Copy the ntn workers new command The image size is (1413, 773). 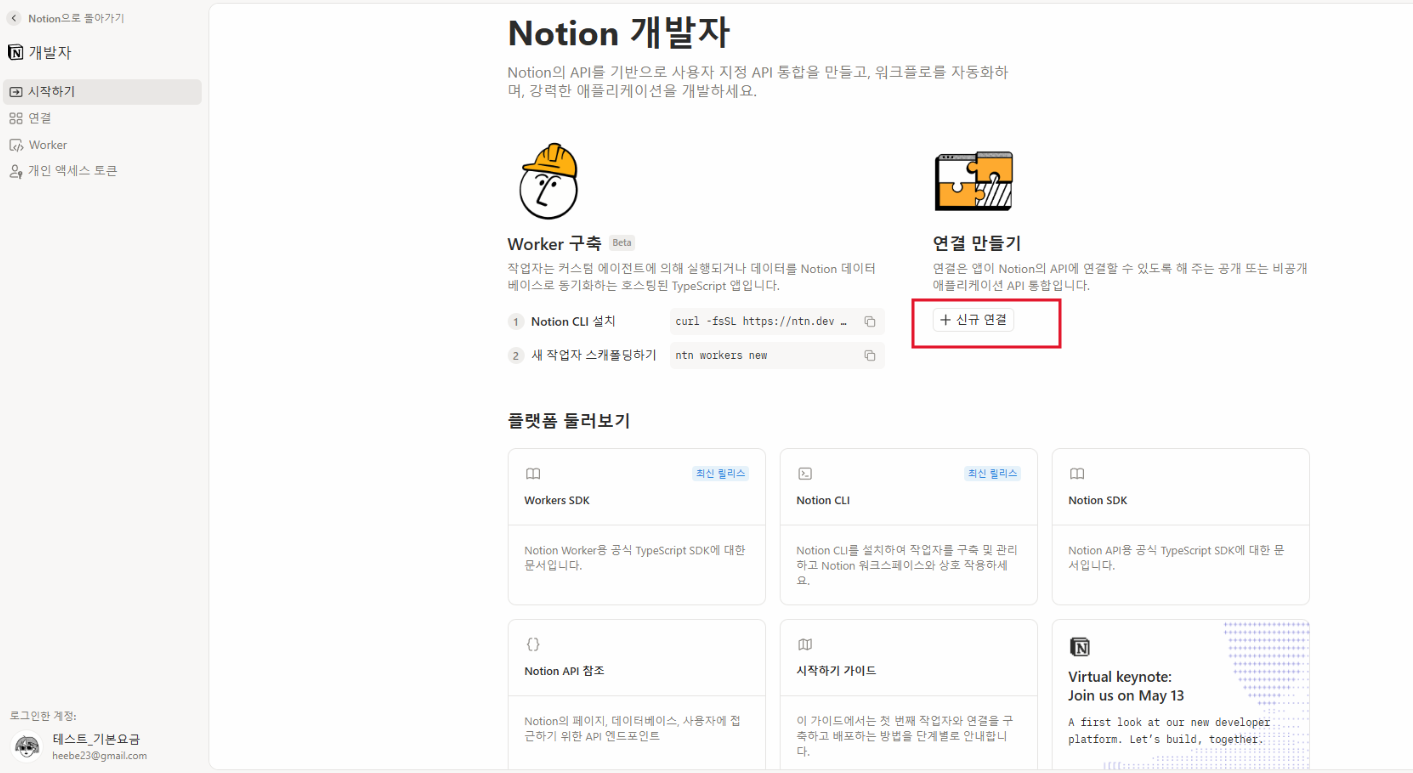click(x=870, y=356)
